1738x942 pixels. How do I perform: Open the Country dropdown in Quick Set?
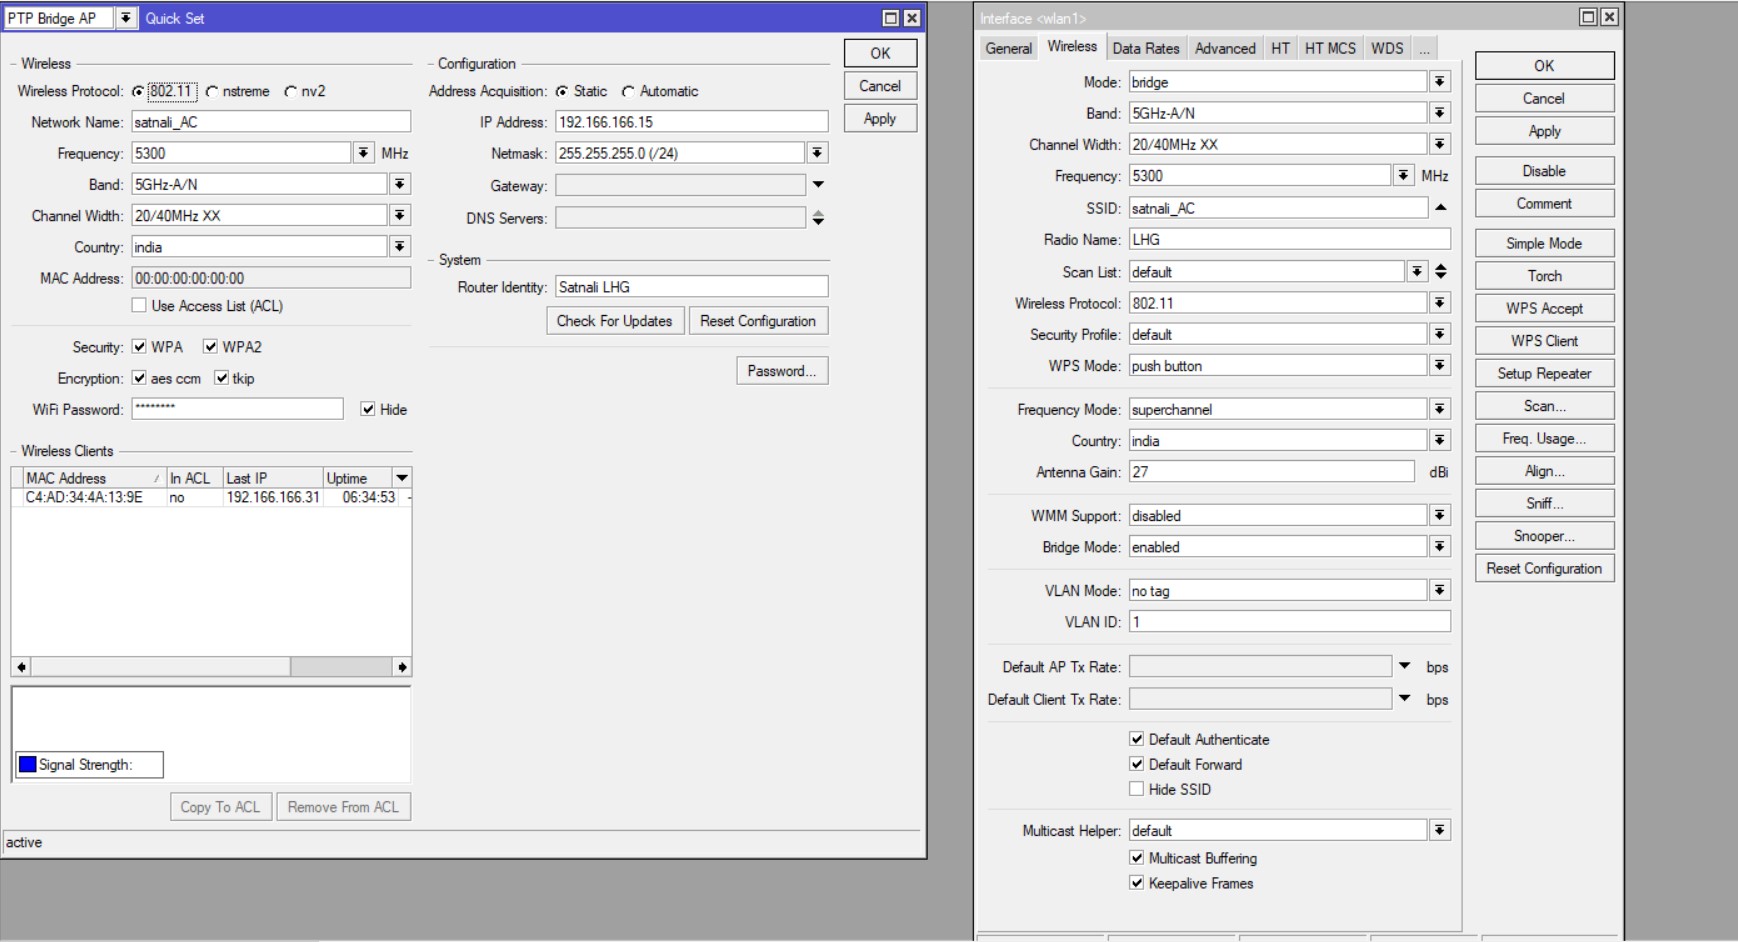click(399, 247)
